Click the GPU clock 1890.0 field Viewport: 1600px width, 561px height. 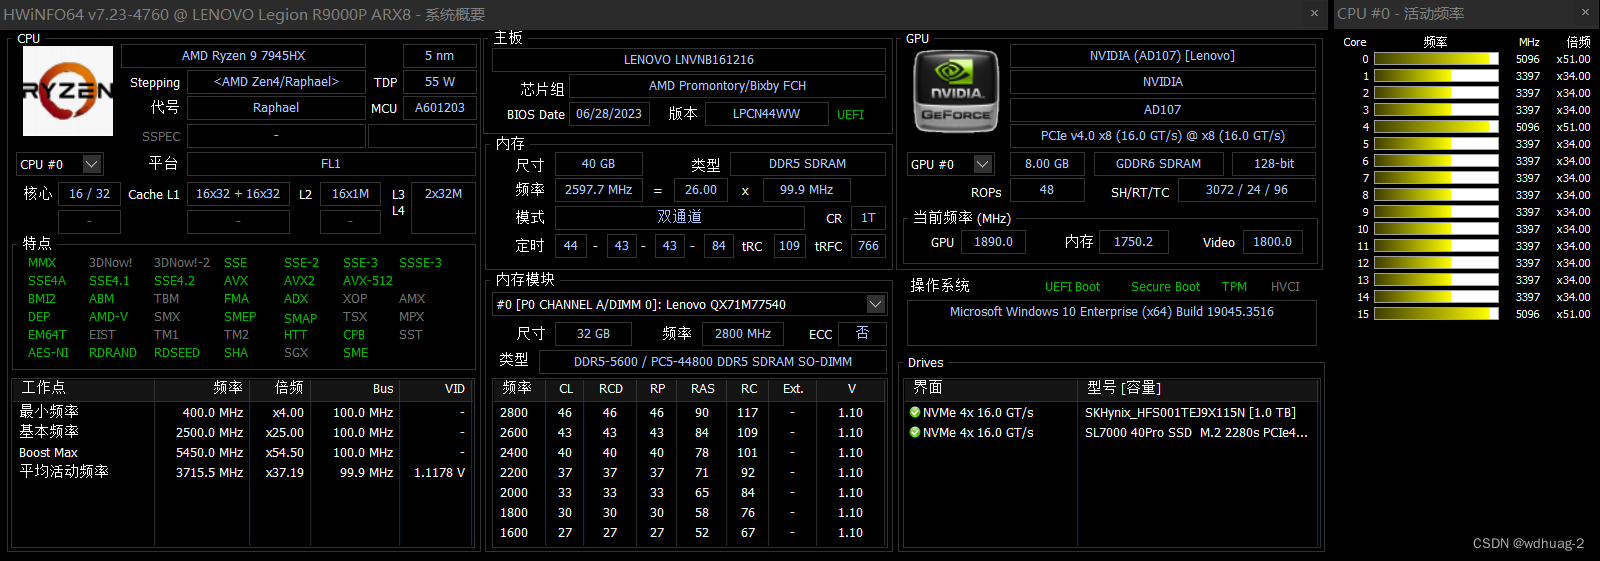993,242
